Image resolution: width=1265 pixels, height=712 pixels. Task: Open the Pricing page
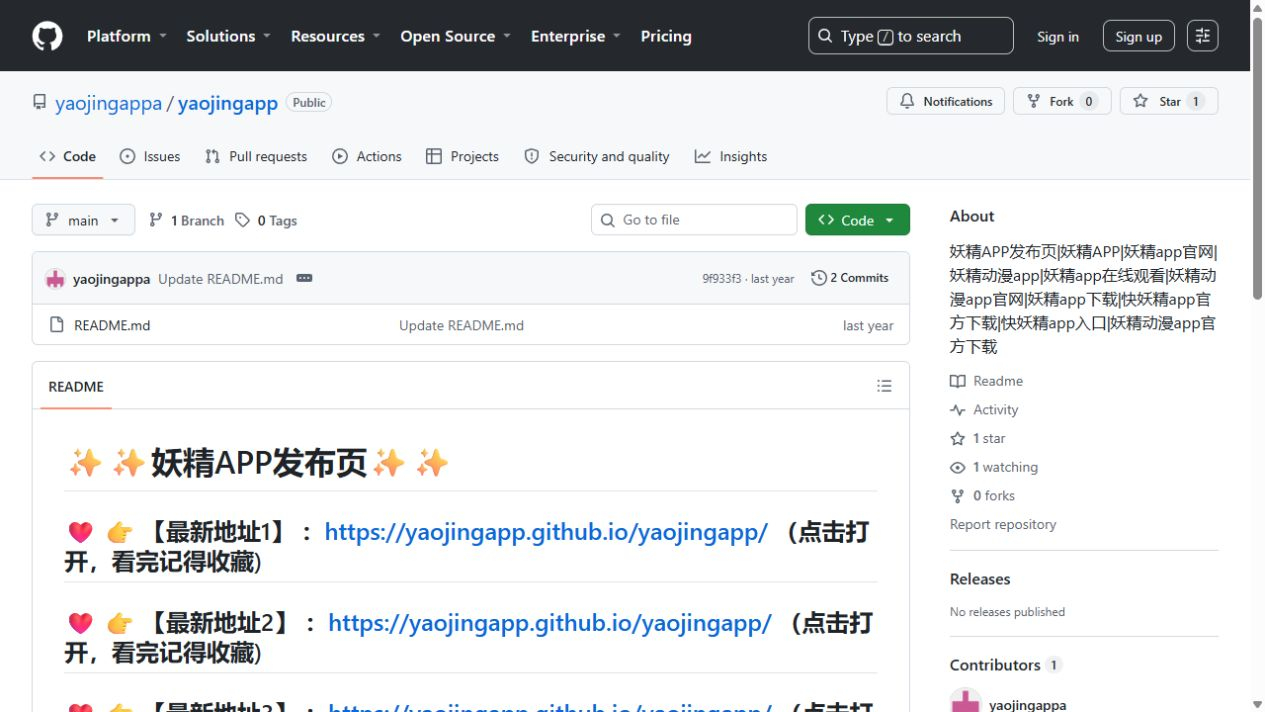click(666, 36)
